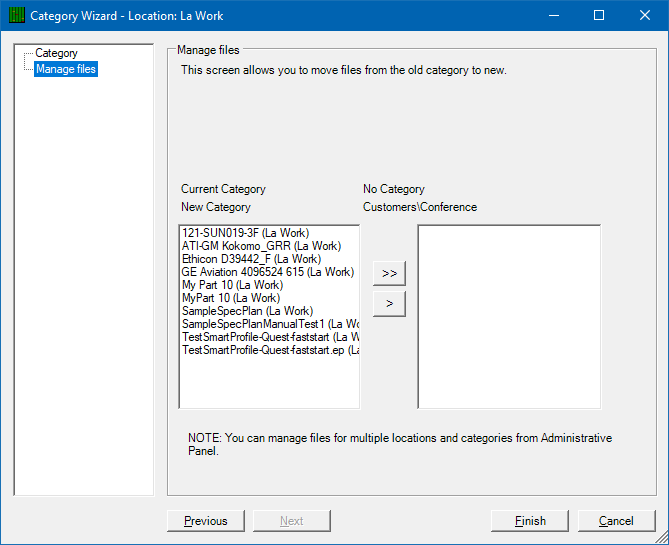Select file 121-SUN019-3F (La Work)
Screen dimensions: 669x545
pos(245,233)
